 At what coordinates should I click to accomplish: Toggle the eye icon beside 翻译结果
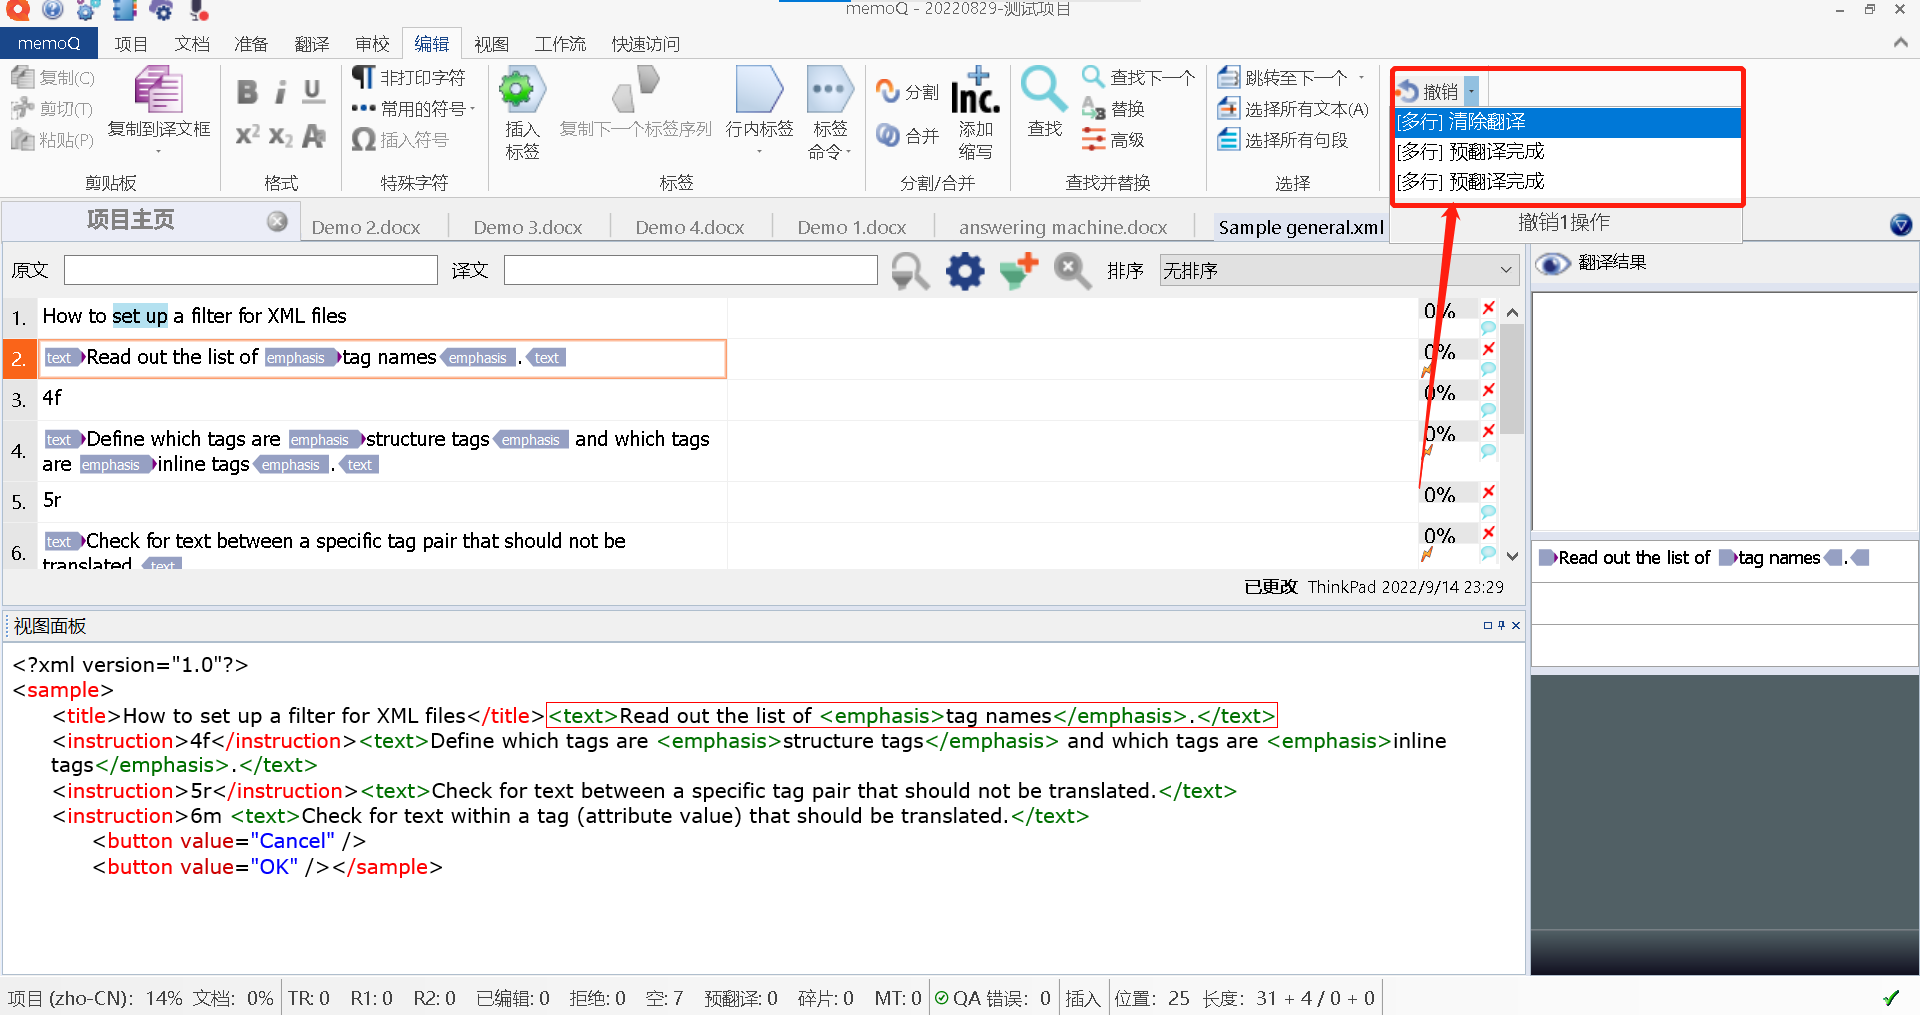(x=1552, y=264)
